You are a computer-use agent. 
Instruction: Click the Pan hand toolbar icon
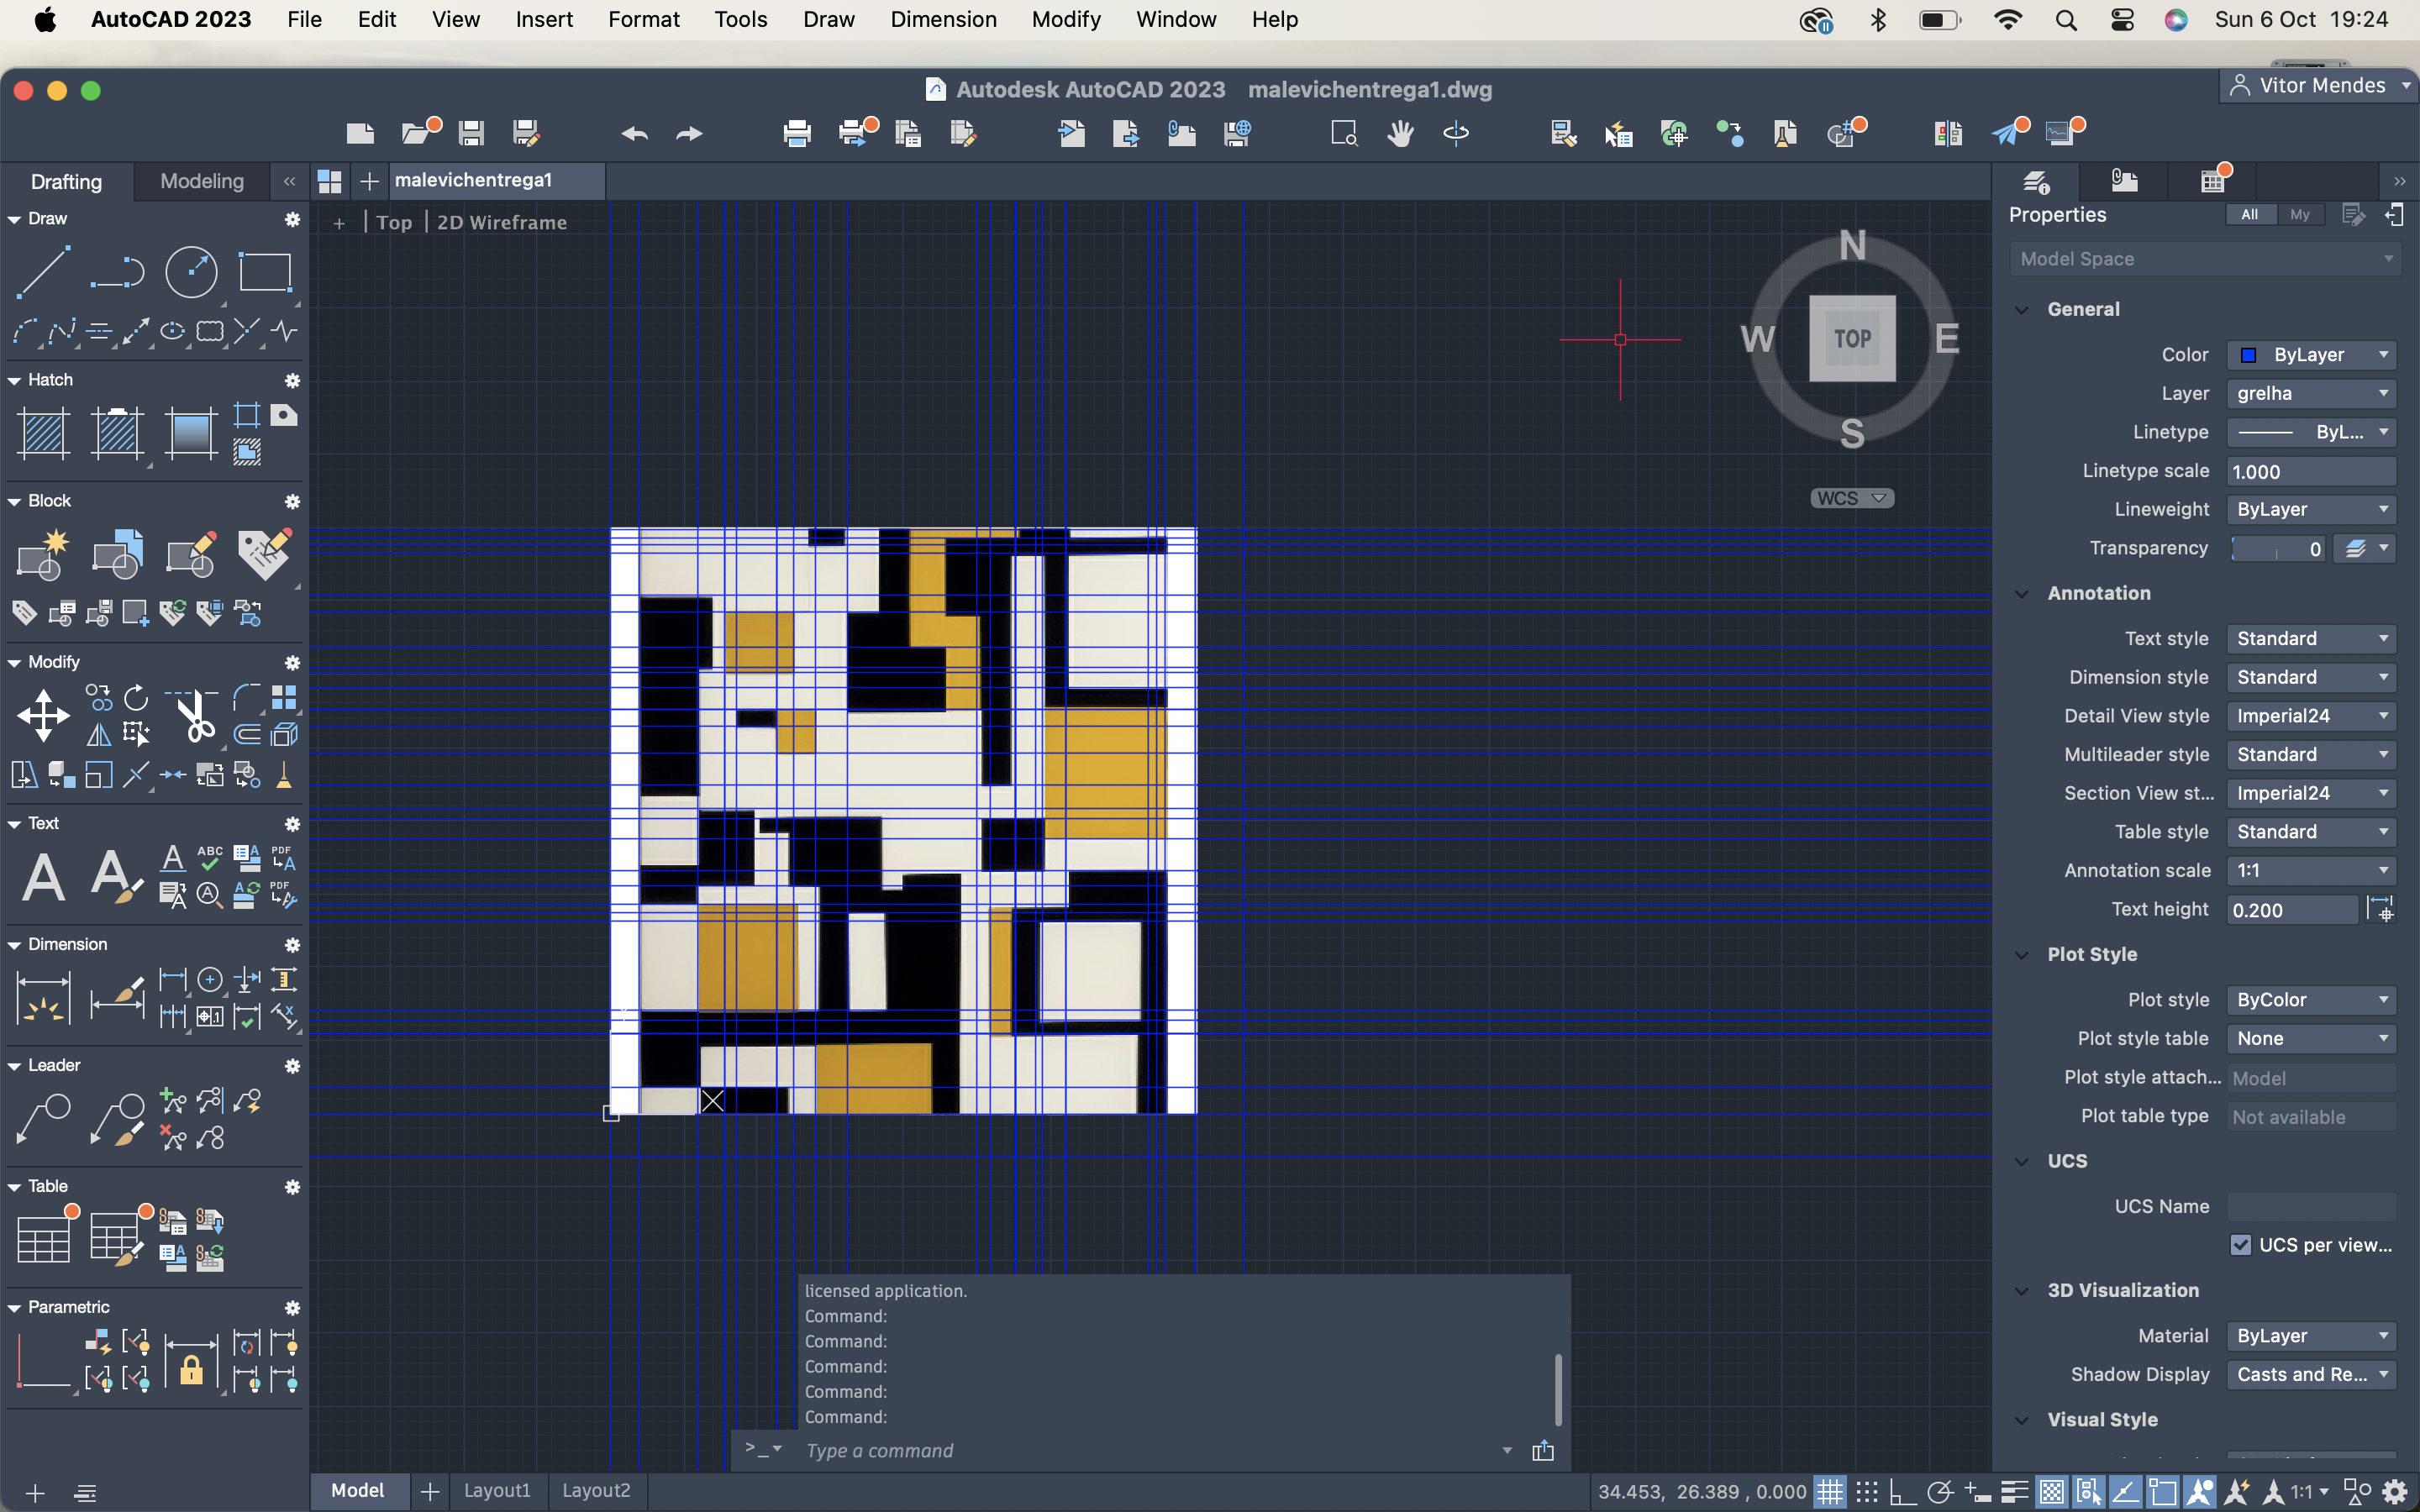coord(1400,133)
